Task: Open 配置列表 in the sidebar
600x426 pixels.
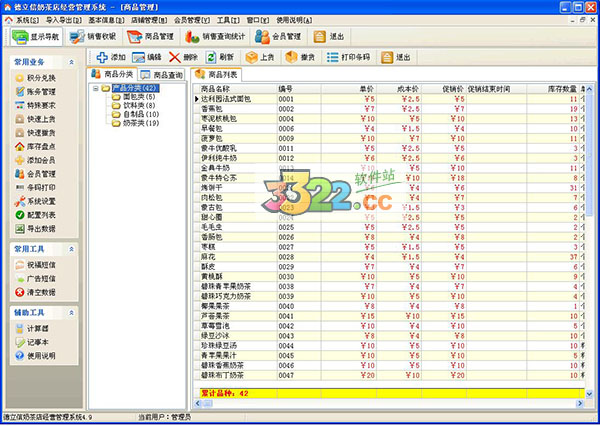Action: coord(36,215)
